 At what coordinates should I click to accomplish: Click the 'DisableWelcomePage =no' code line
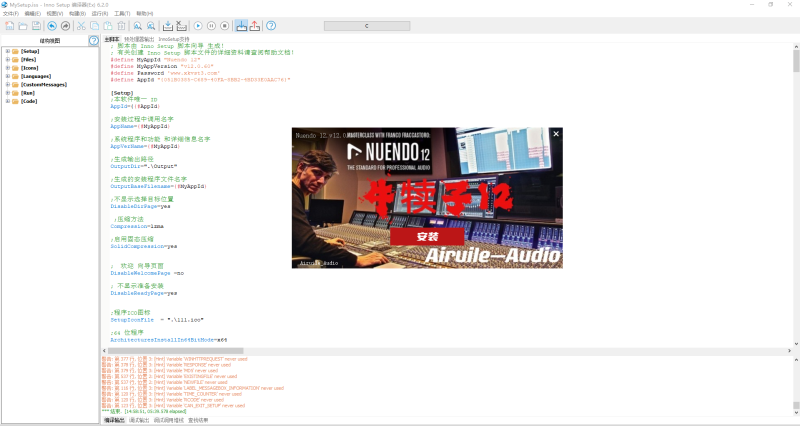click(x=147, y=273)
